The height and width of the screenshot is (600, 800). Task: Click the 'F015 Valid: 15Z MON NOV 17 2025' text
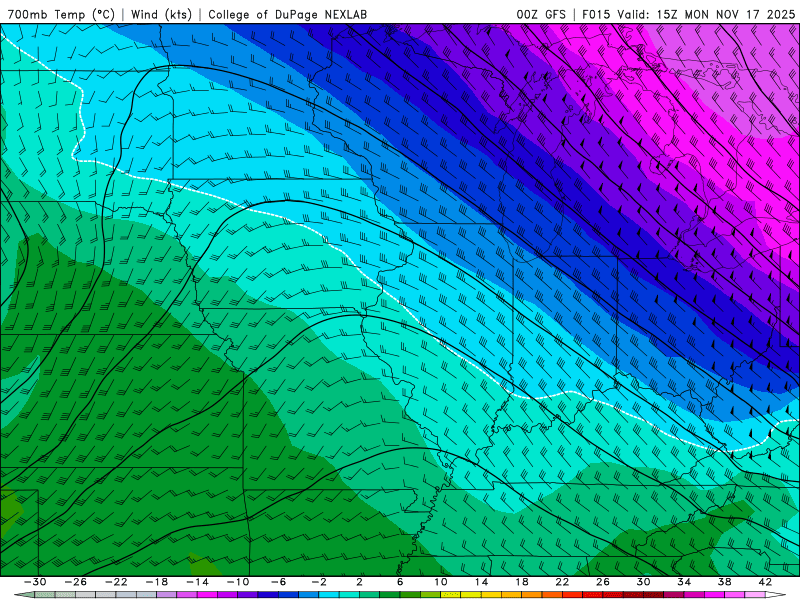tap(688, 14)
